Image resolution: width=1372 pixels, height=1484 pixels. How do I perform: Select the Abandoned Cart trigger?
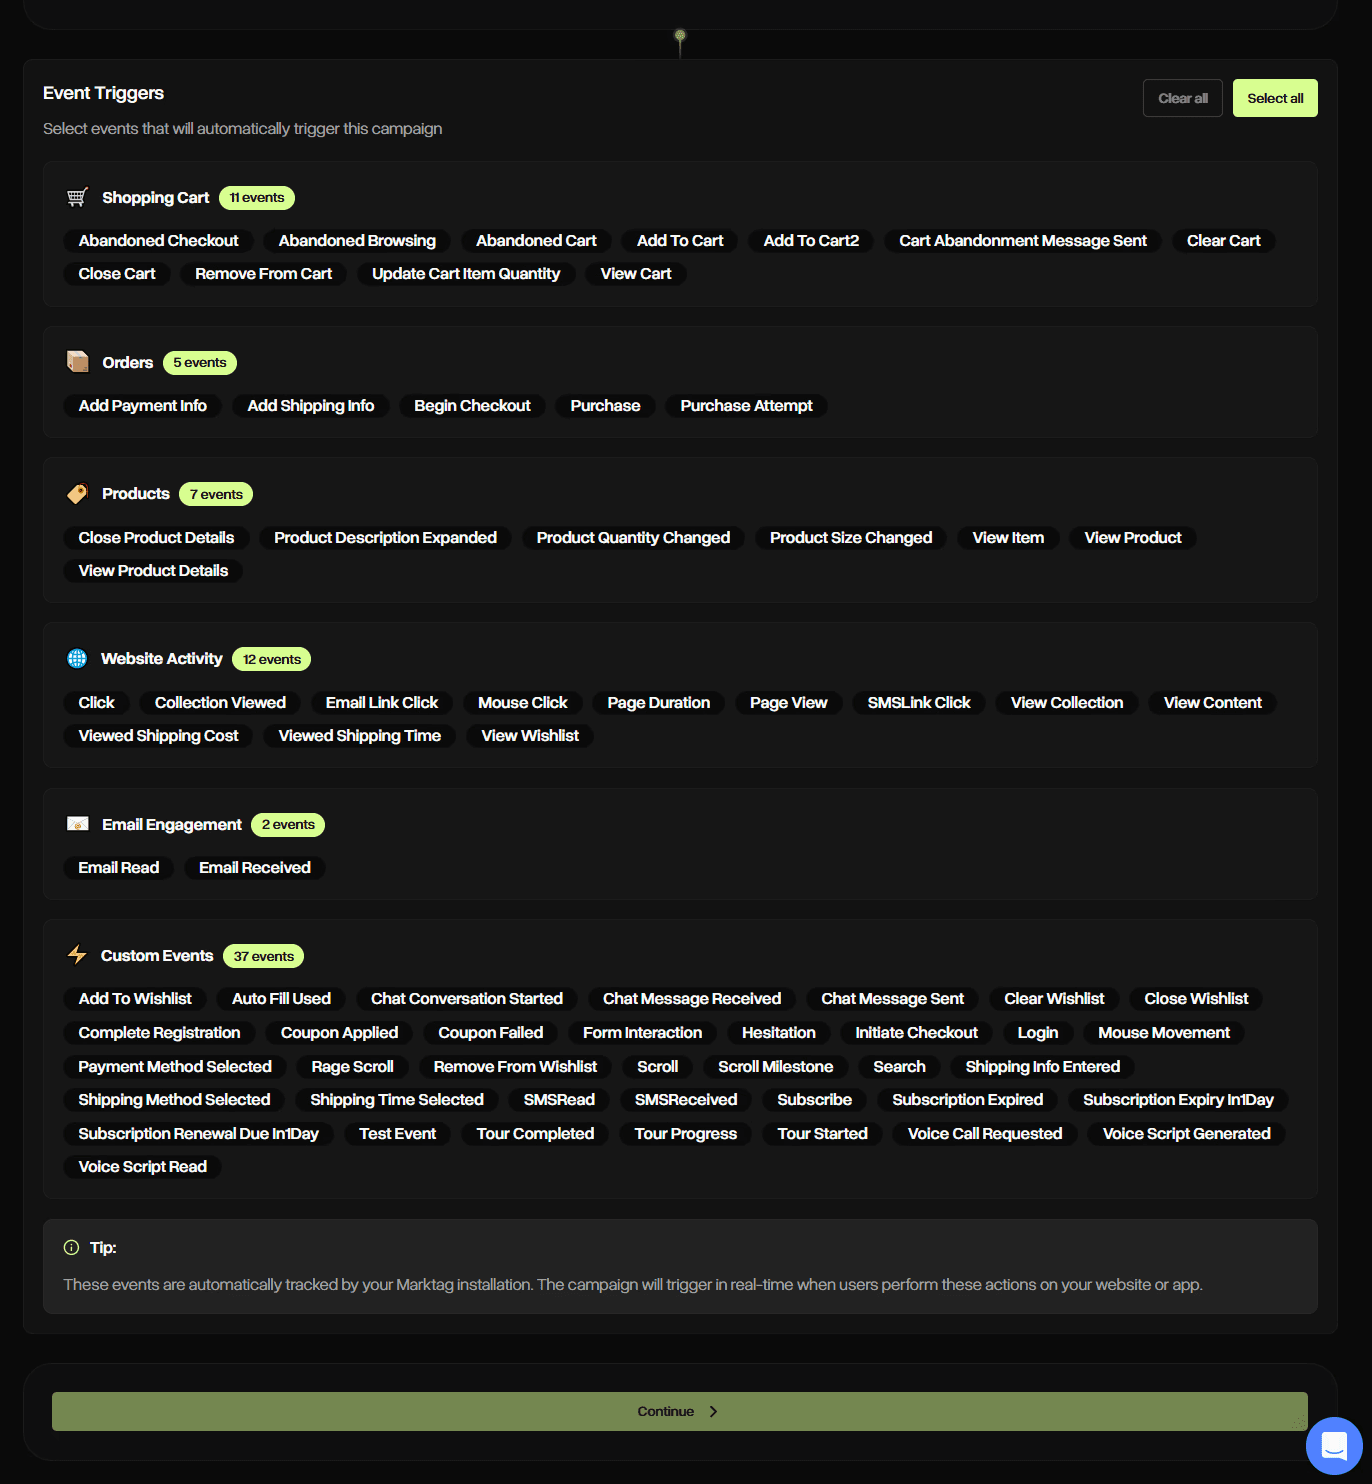click(x=536, y=241)
